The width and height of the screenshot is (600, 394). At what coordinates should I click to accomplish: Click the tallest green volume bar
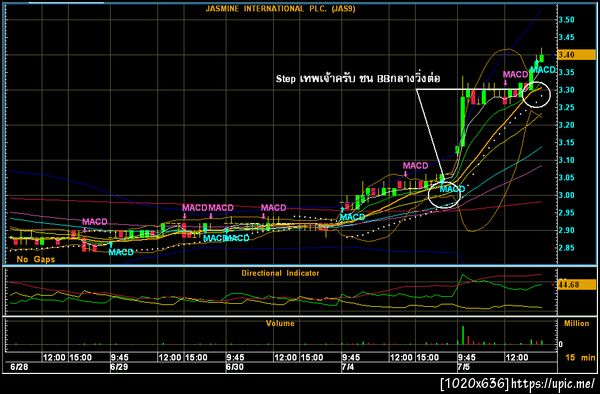coord(463,335)
